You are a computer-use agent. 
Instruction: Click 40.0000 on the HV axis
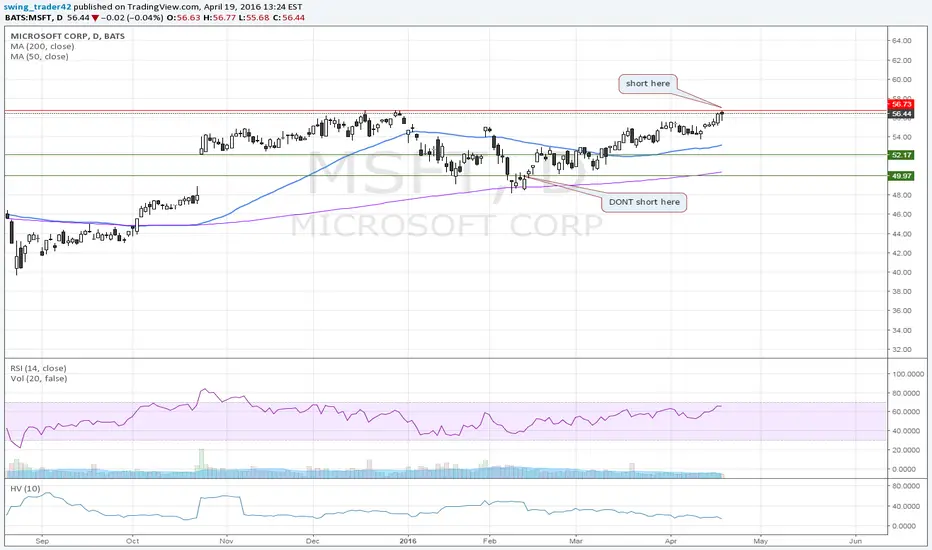(x=908, y=507)
